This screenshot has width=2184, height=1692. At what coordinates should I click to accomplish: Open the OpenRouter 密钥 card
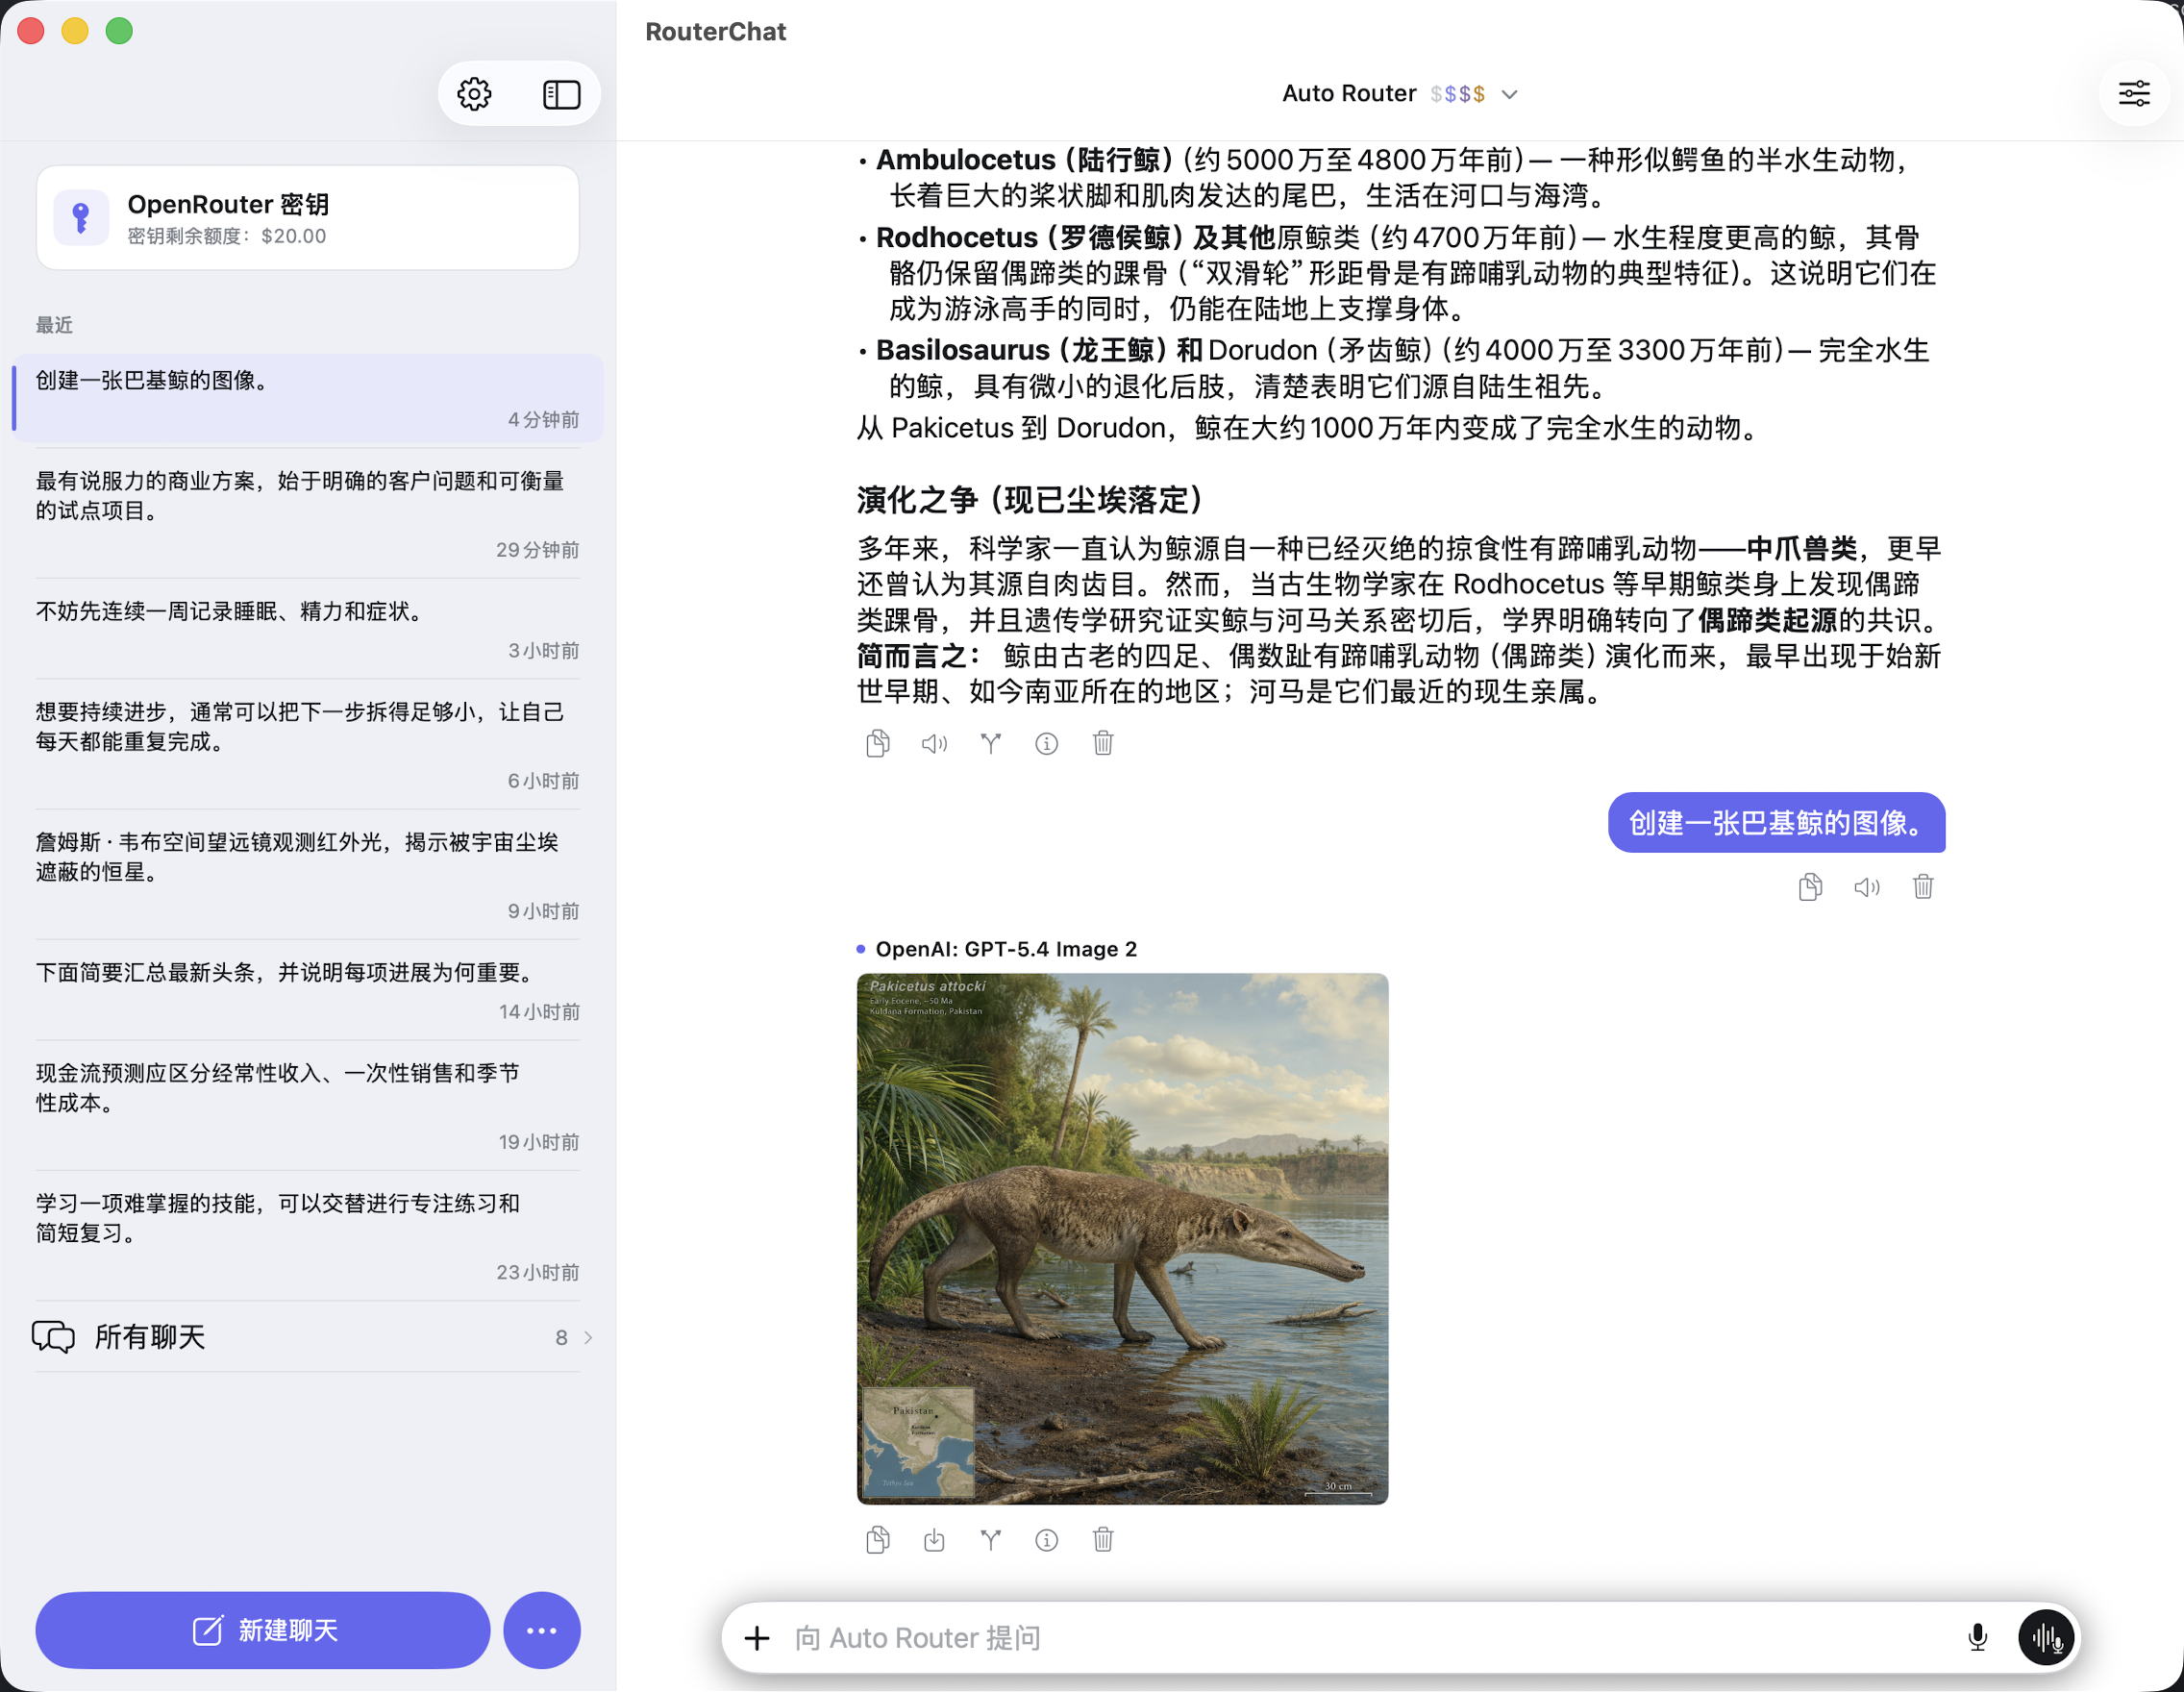point(308,218)
